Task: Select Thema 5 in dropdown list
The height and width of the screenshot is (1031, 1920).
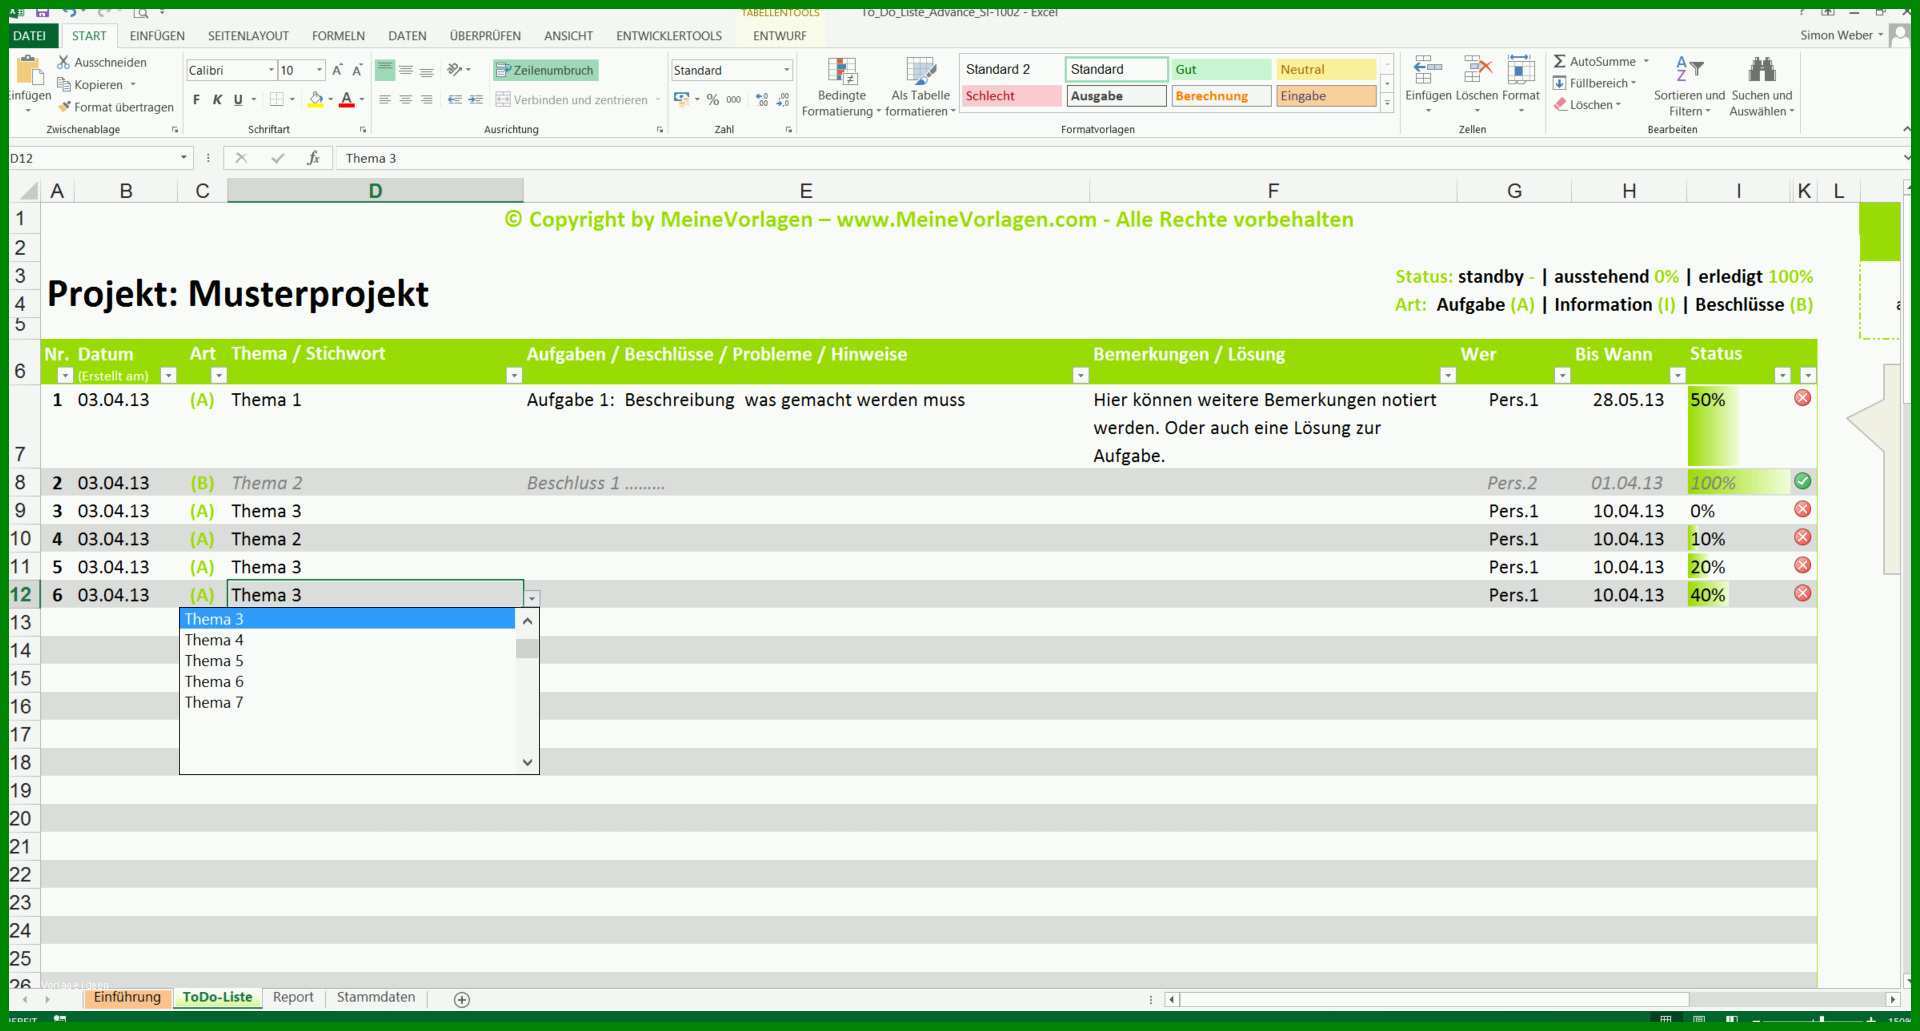Action: pyautogui.click(x=347, y=661)
